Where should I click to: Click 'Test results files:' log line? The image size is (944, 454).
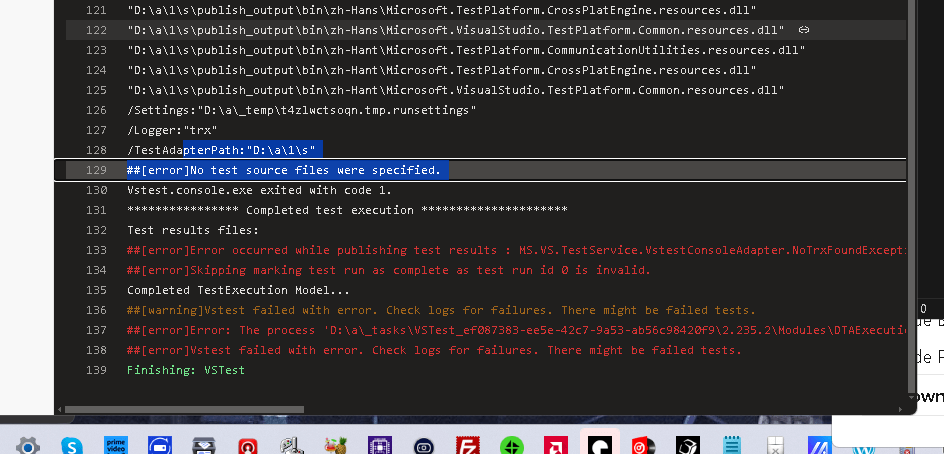tap(193, 230)
